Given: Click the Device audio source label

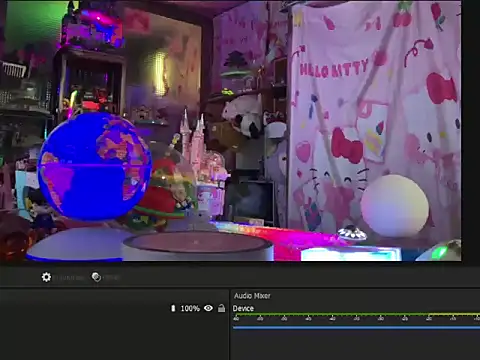Looking at the screenshot, I should click(x=243, y=308).
